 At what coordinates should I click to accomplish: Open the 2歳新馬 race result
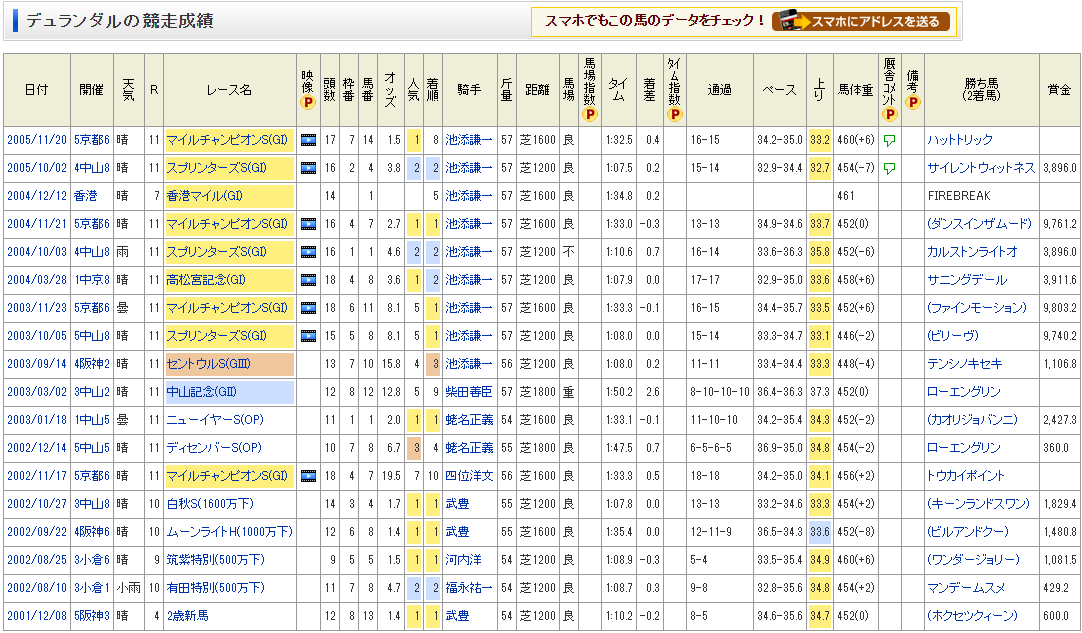(188, 616)
